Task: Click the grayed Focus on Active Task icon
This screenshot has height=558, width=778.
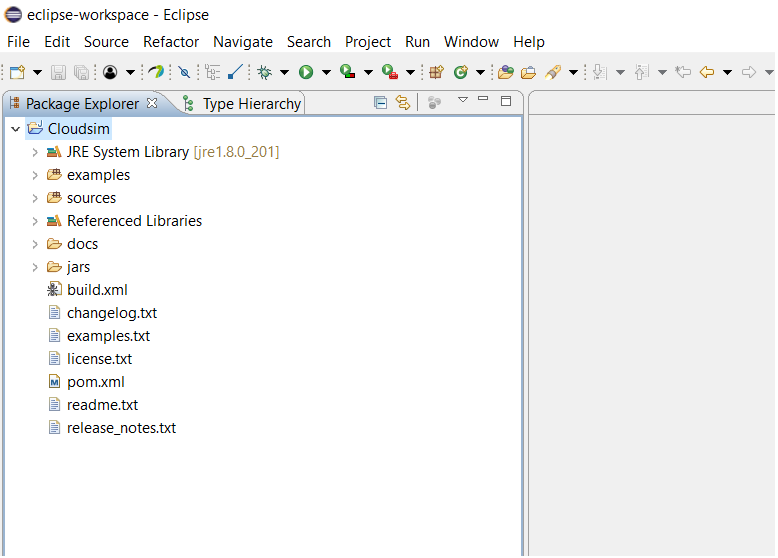Action: point(434,103)
